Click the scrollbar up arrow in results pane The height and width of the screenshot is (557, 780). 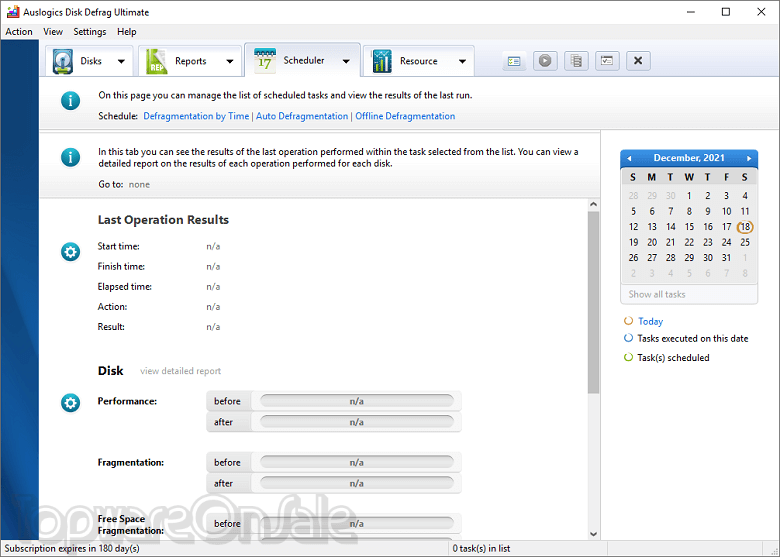[593, 204]
